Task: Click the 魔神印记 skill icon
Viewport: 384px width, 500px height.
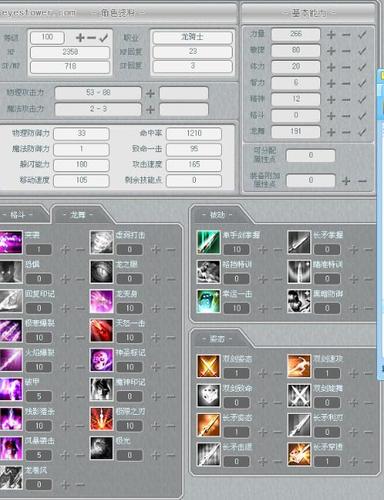Action: pyautogui.click(x=101, y=389)
